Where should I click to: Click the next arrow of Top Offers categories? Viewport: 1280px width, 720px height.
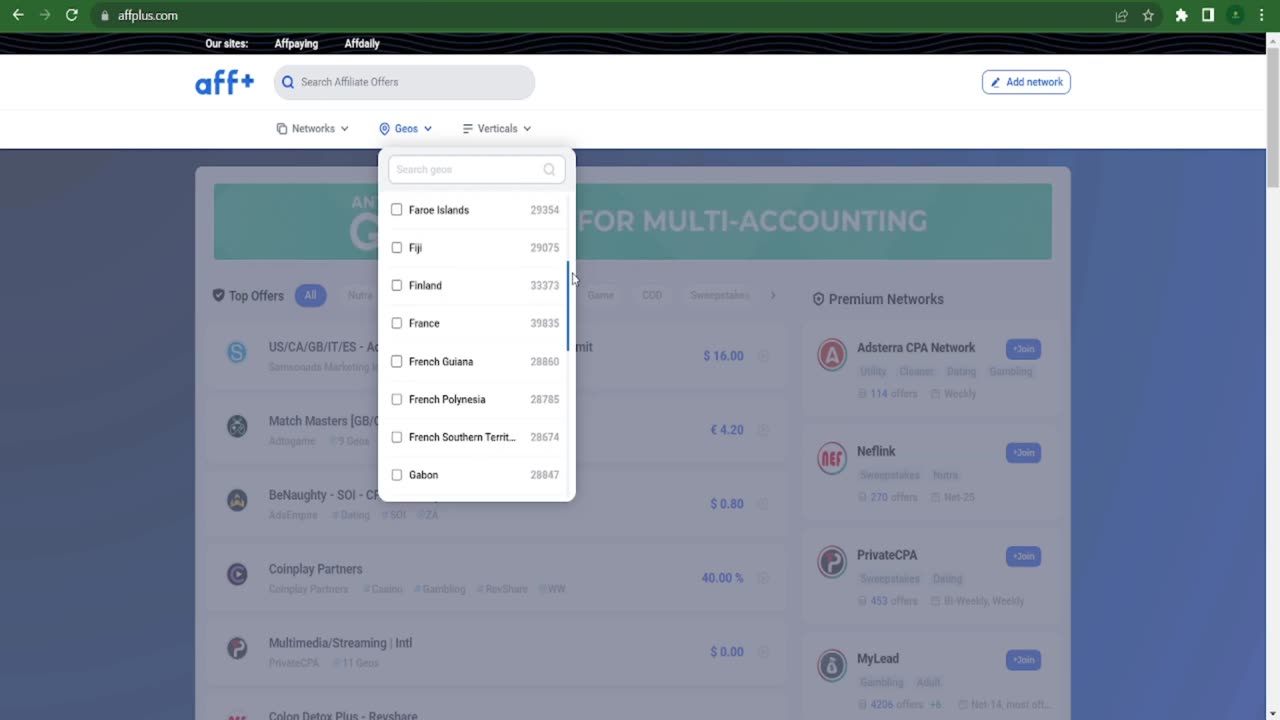pyautogui.click(x=772, y=295)
